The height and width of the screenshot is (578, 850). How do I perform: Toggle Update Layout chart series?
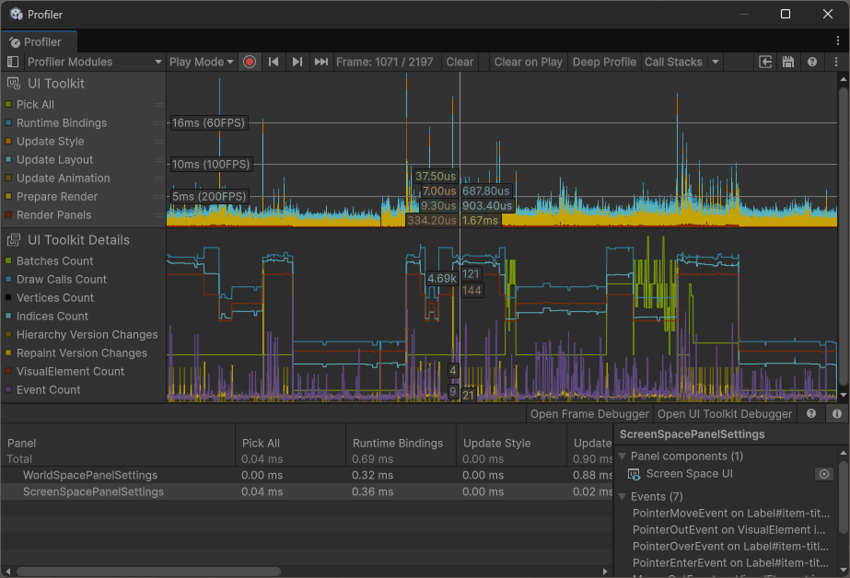8,159
